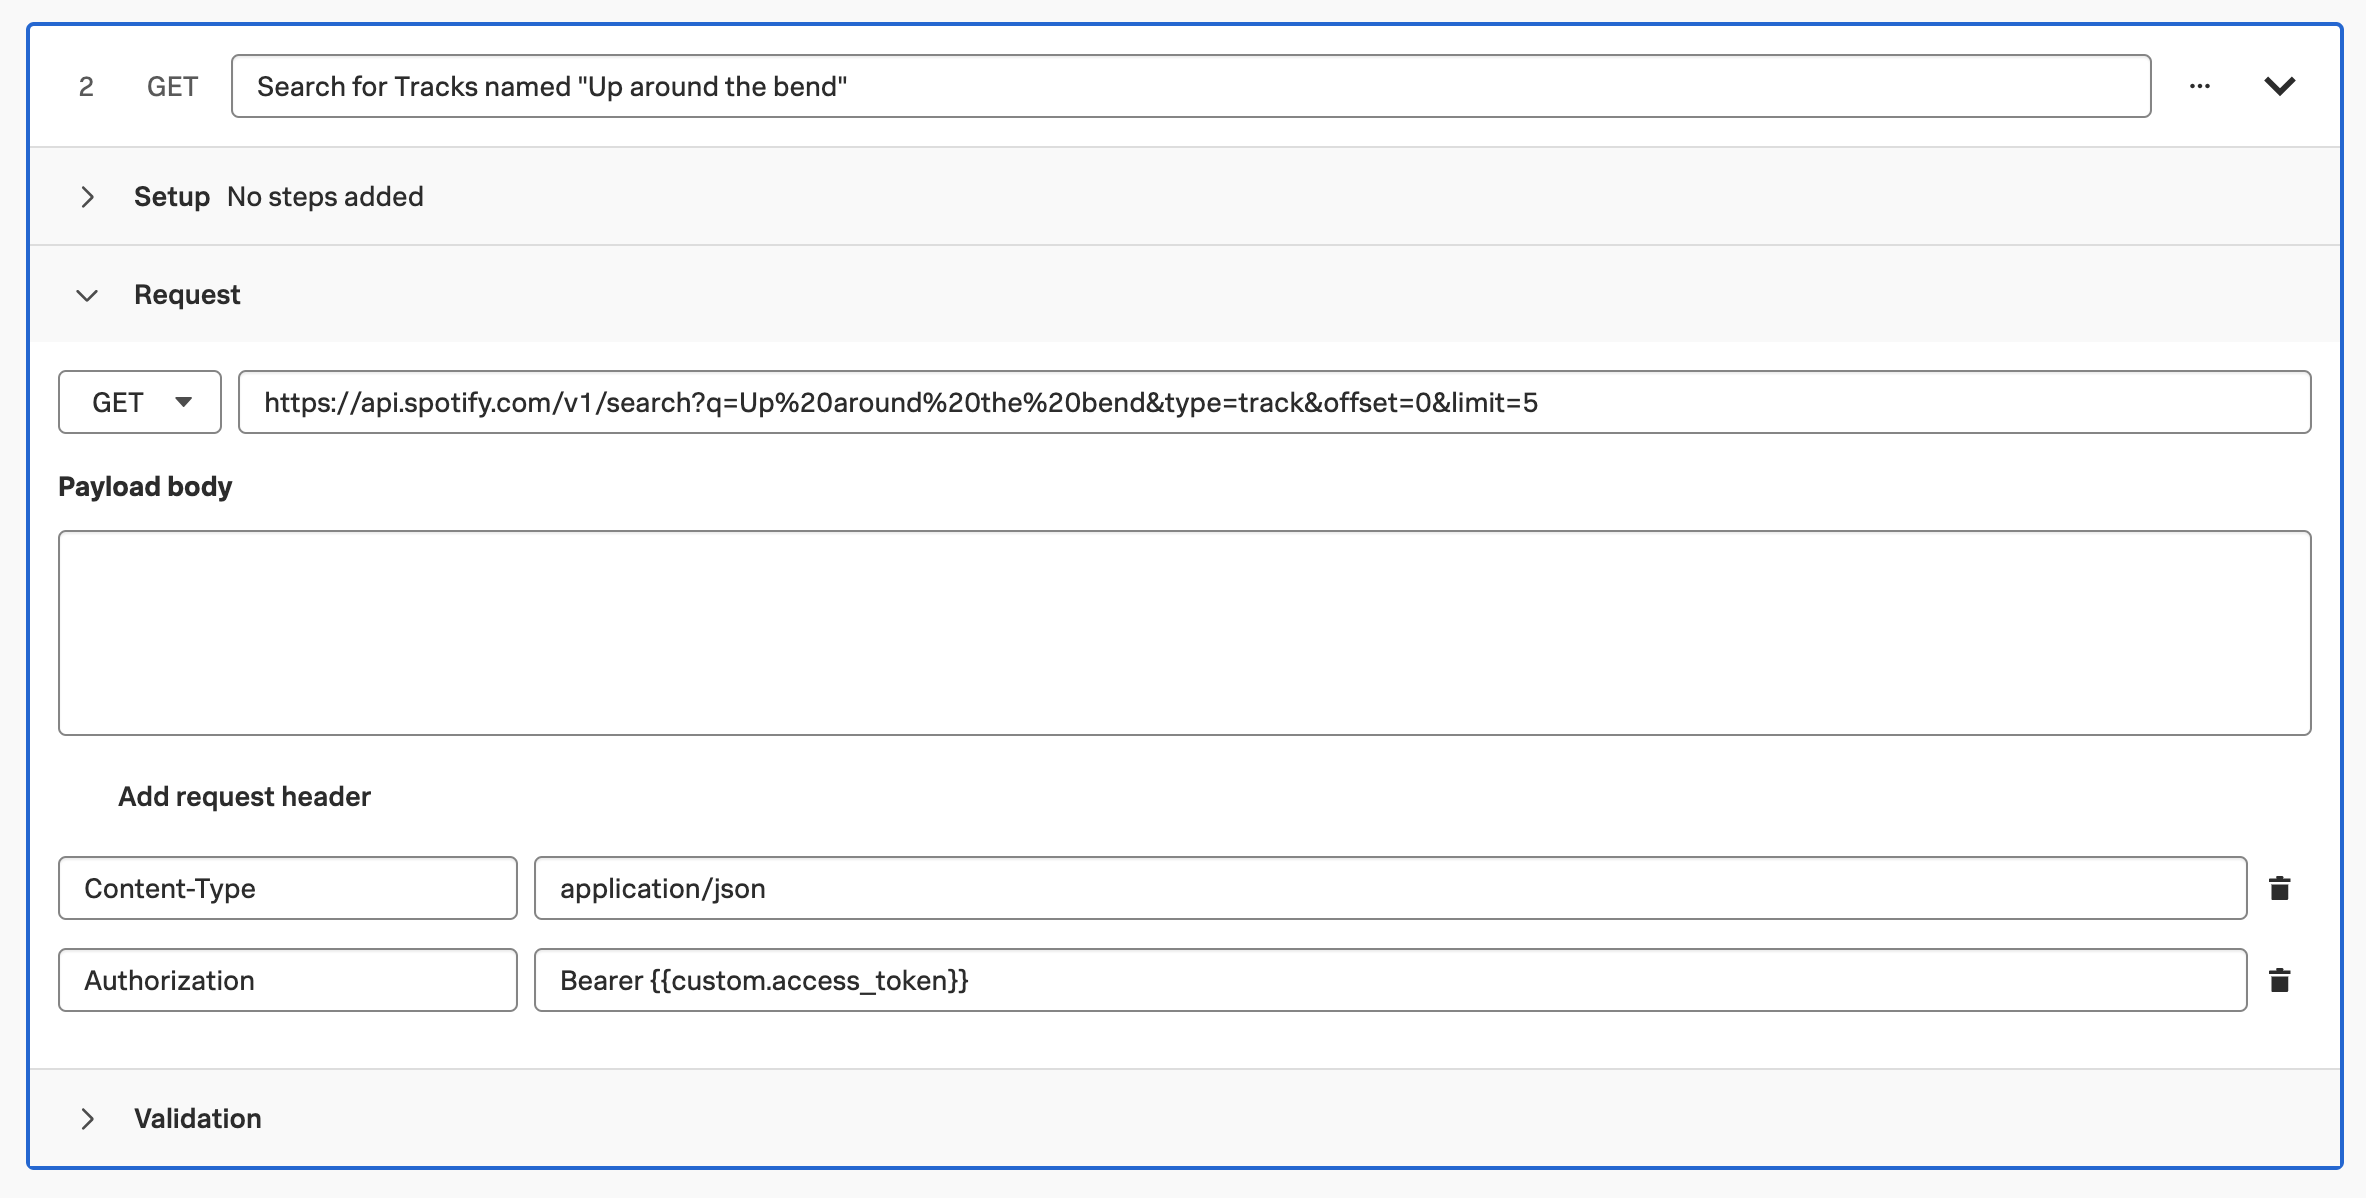
Task: Open the step's three-dot options menu
Action: [2199, 86]
